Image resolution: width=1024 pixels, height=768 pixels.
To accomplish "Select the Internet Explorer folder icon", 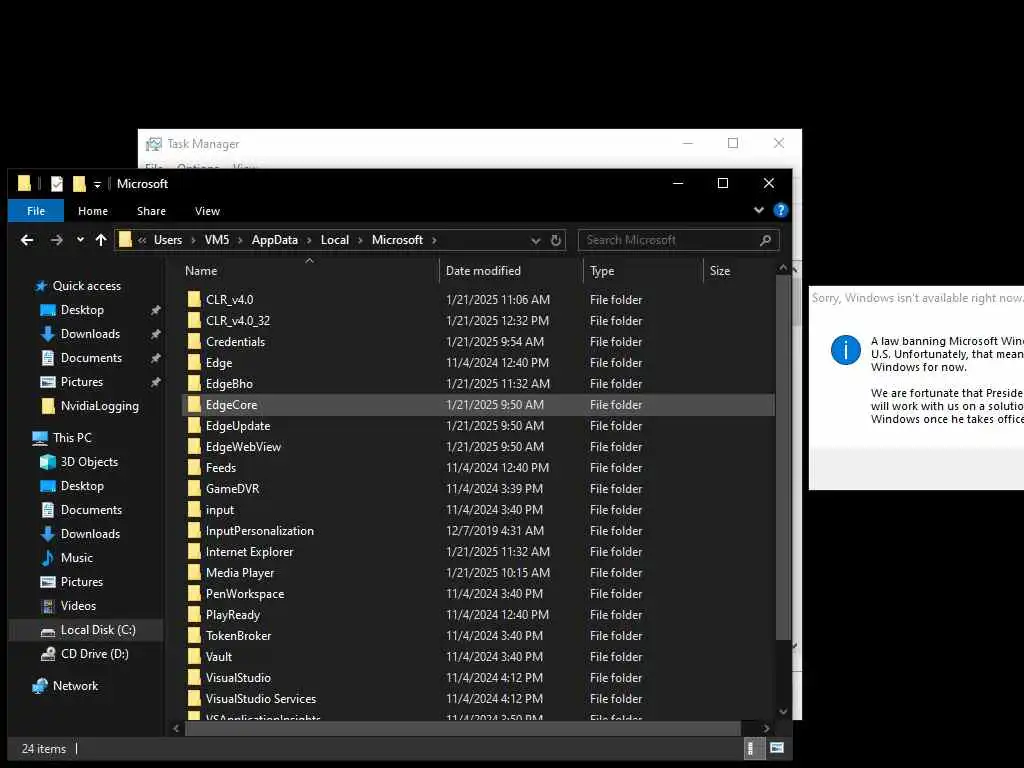I will pyautogui.click(x=194, y=552).
